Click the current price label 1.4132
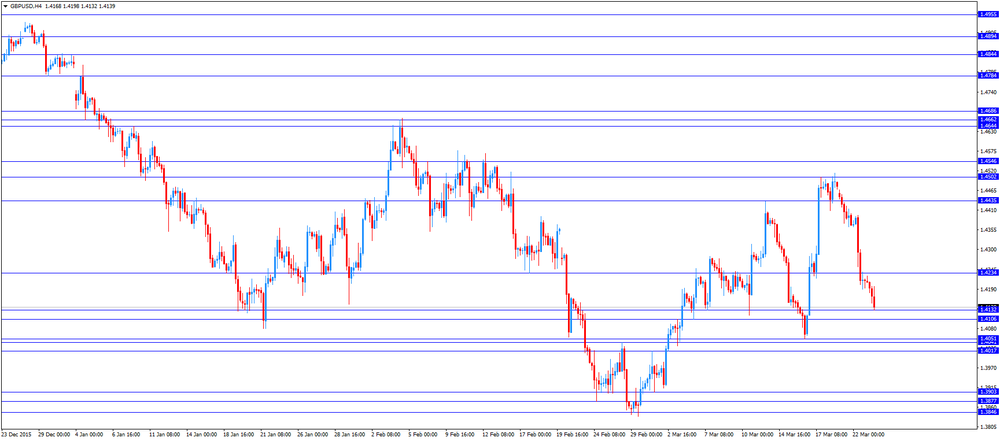 (987, 310)
